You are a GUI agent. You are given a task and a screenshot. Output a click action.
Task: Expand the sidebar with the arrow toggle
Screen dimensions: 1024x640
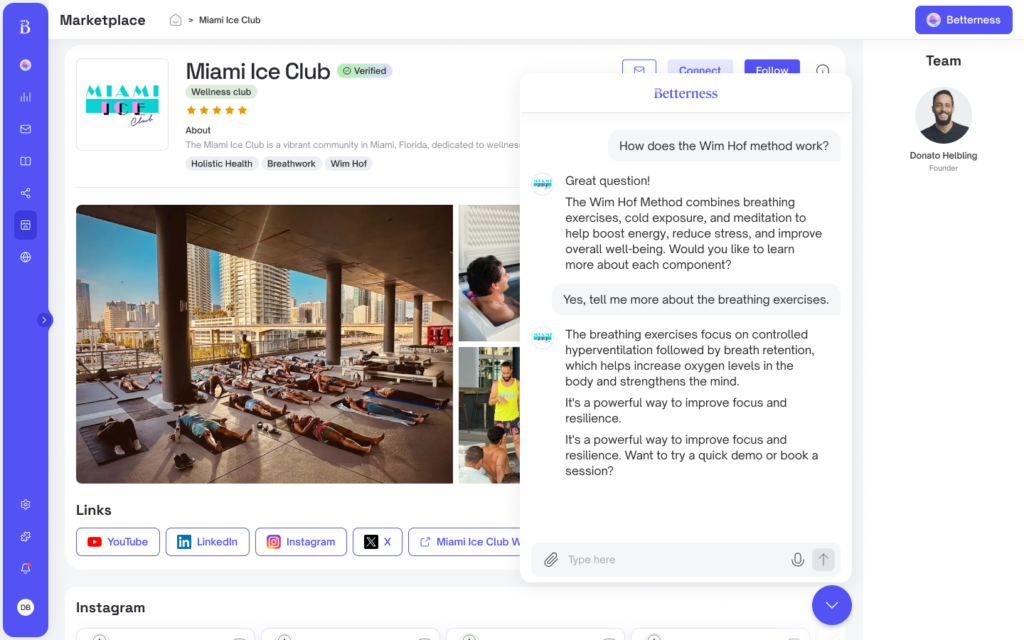[x=44, y=320]
